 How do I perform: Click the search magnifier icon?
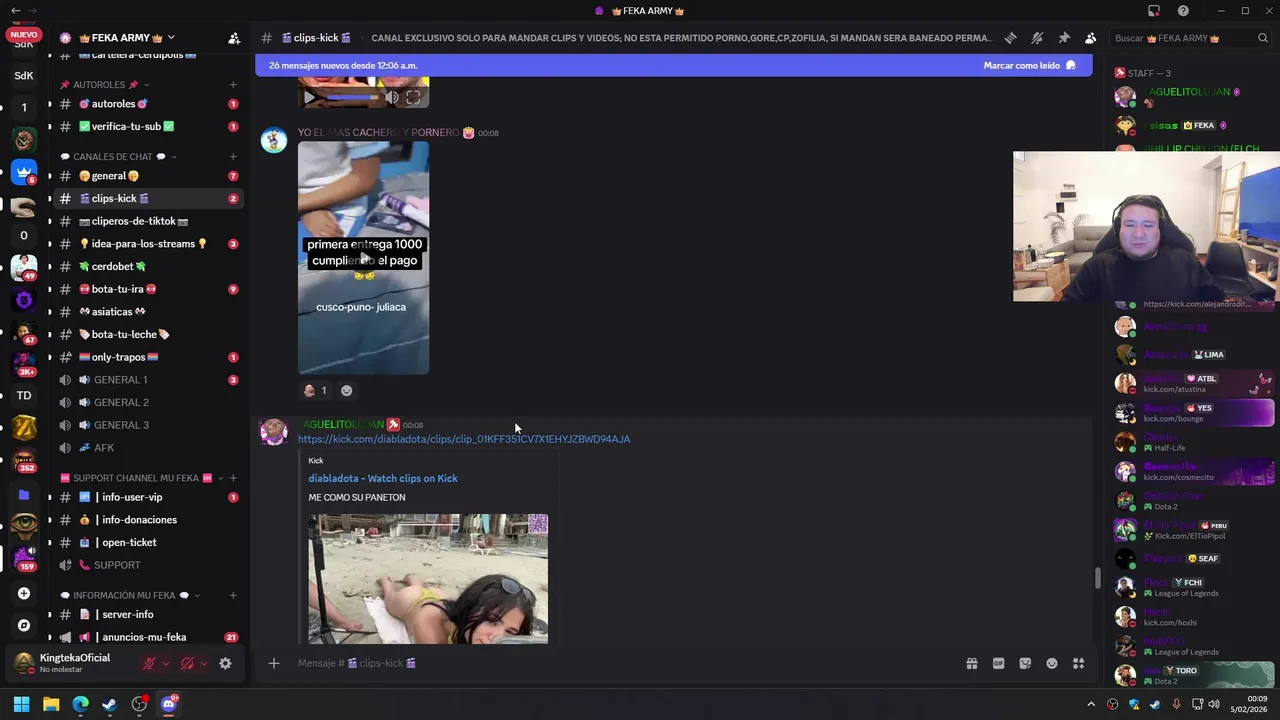click(x=1263, y=38)
